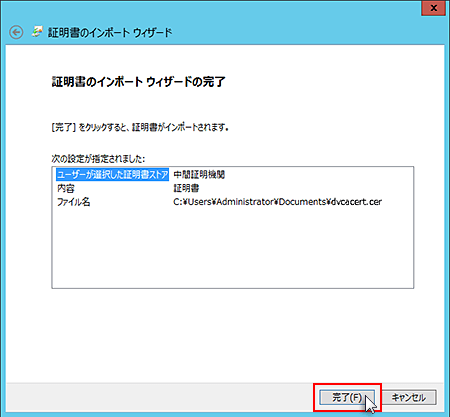Click the 証明書 value next to 内容
This screenshot has width=450, height=417.
tap(186, 188)
